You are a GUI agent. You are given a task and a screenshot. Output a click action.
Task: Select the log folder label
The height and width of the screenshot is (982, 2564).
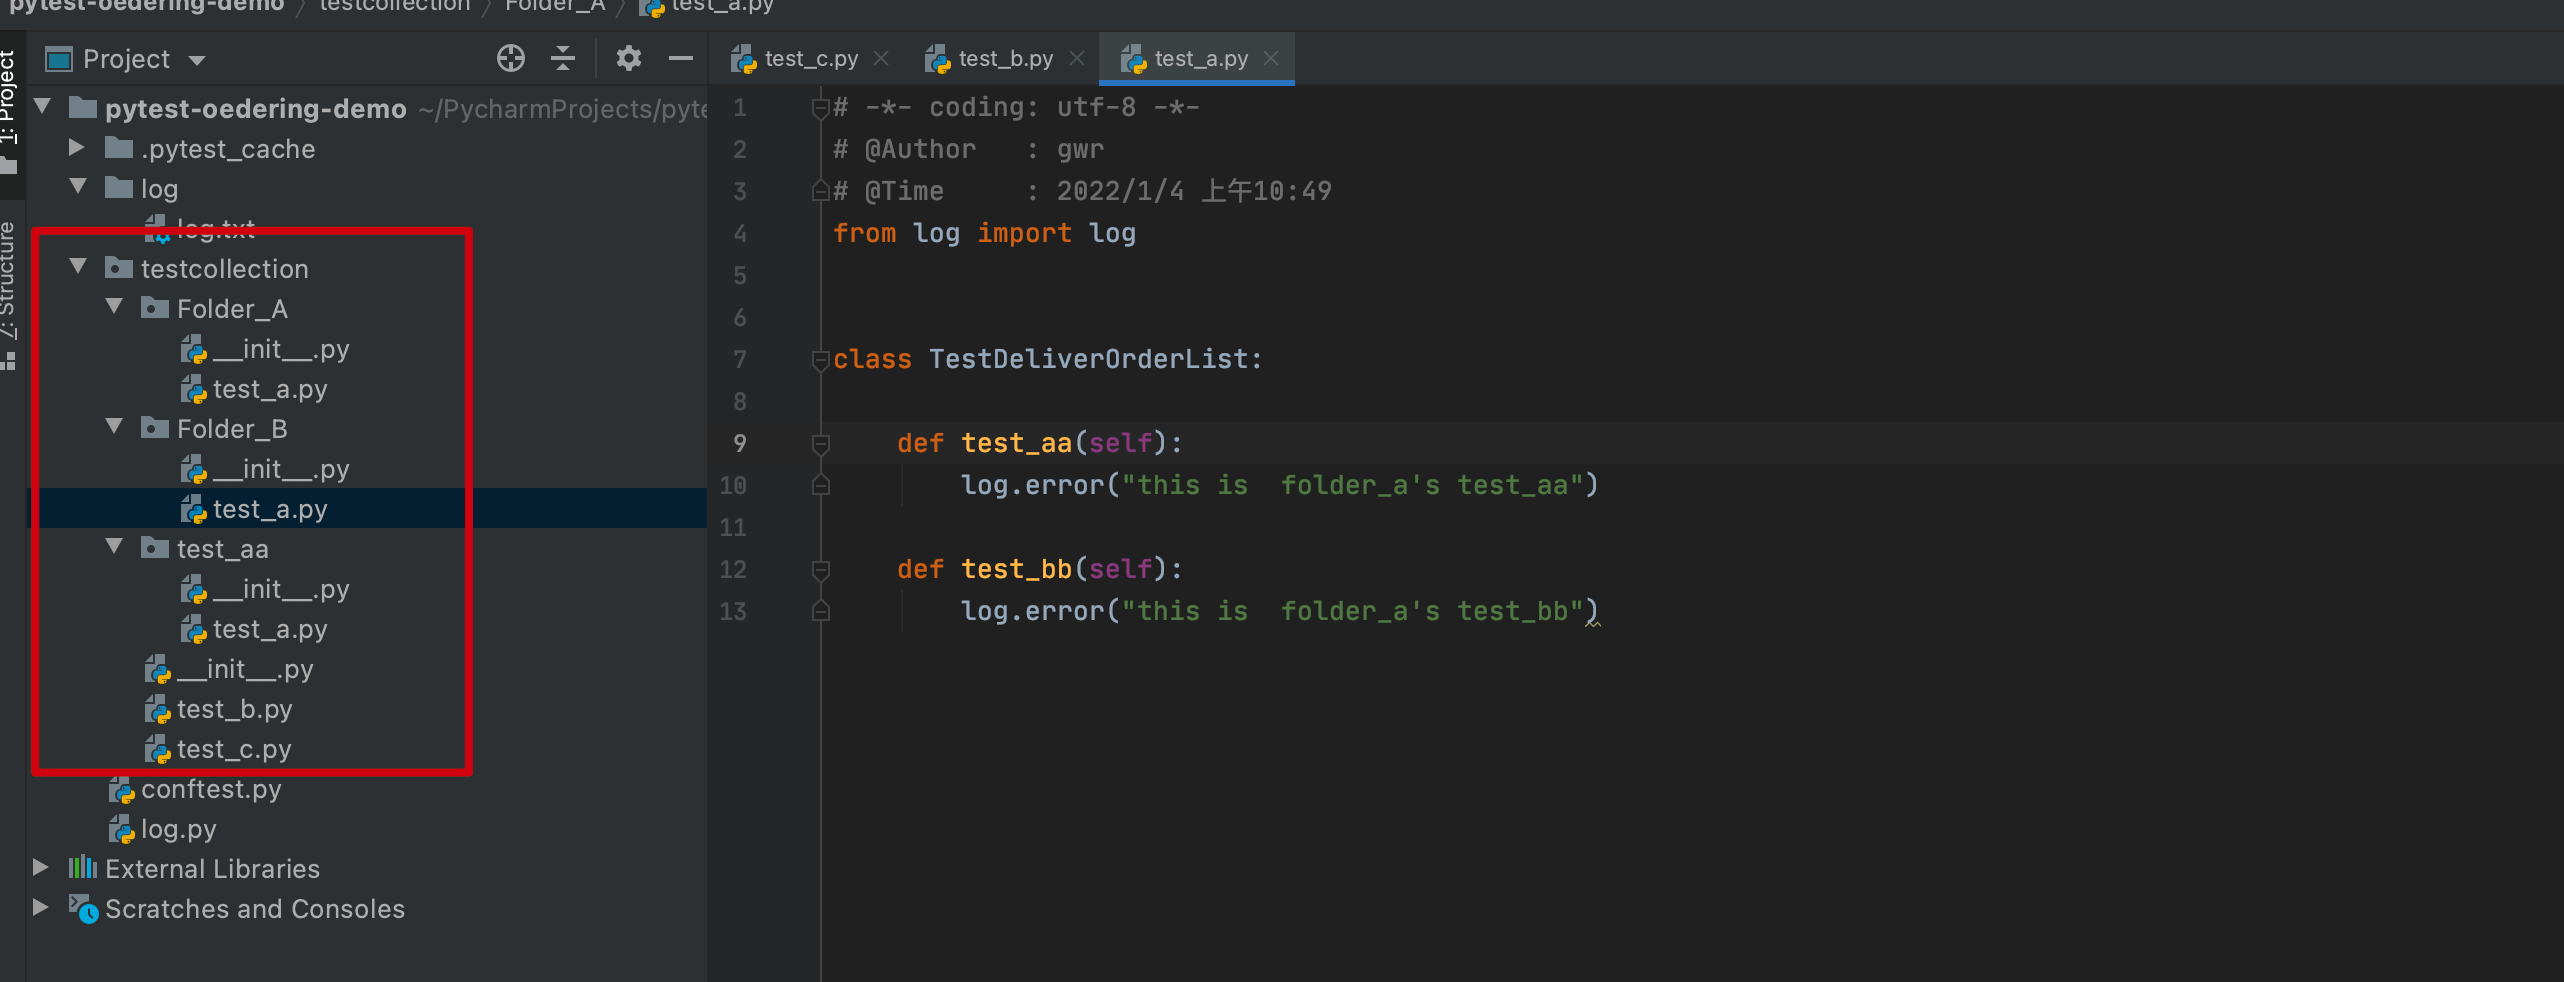point(159,189)
